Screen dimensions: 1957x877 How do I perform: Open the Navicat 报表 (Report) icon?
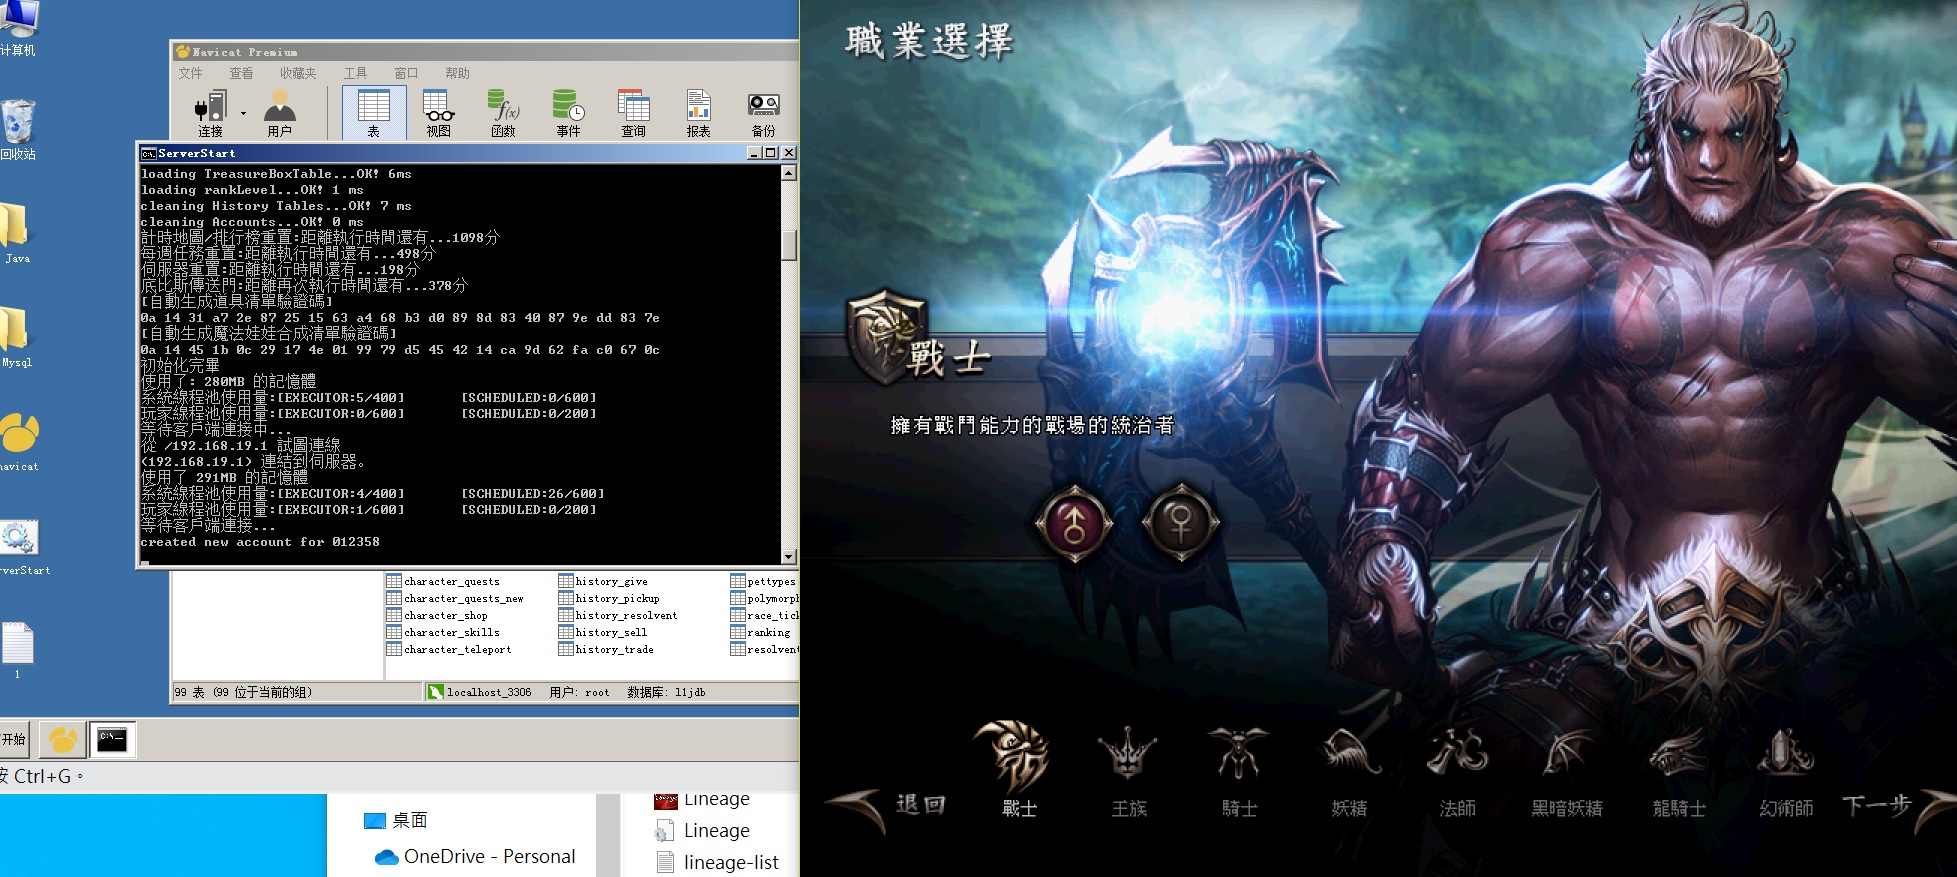698,113
